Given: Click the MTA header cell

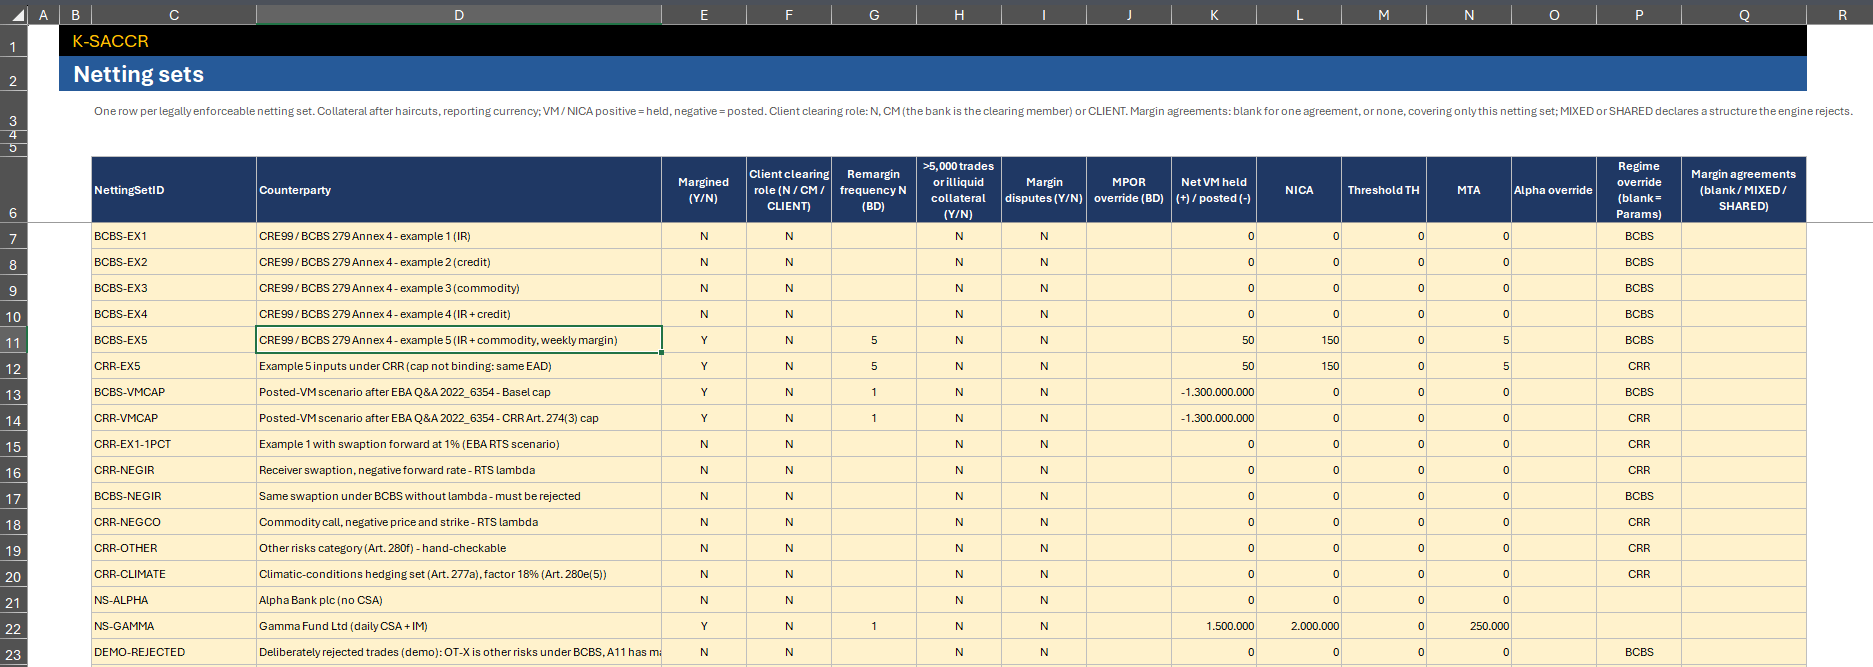Looking at the screenshot, I should coord(1469,190).
